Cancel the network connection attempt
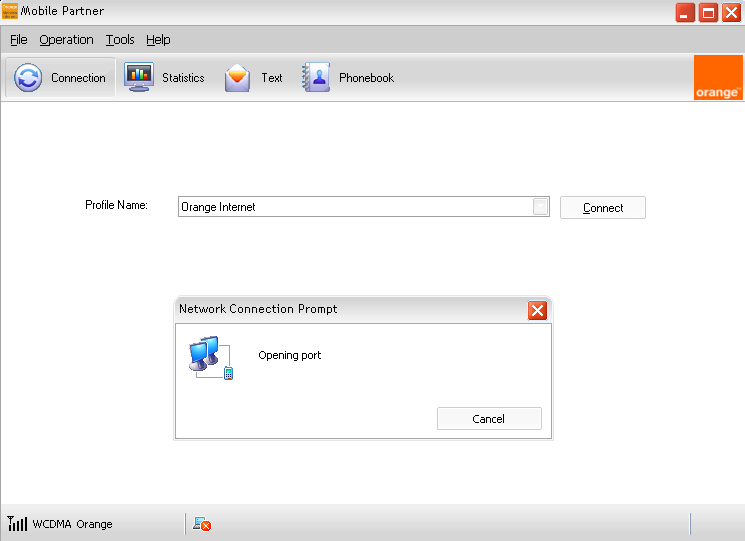The image size is (745, 541). click(x=489, y=418)
